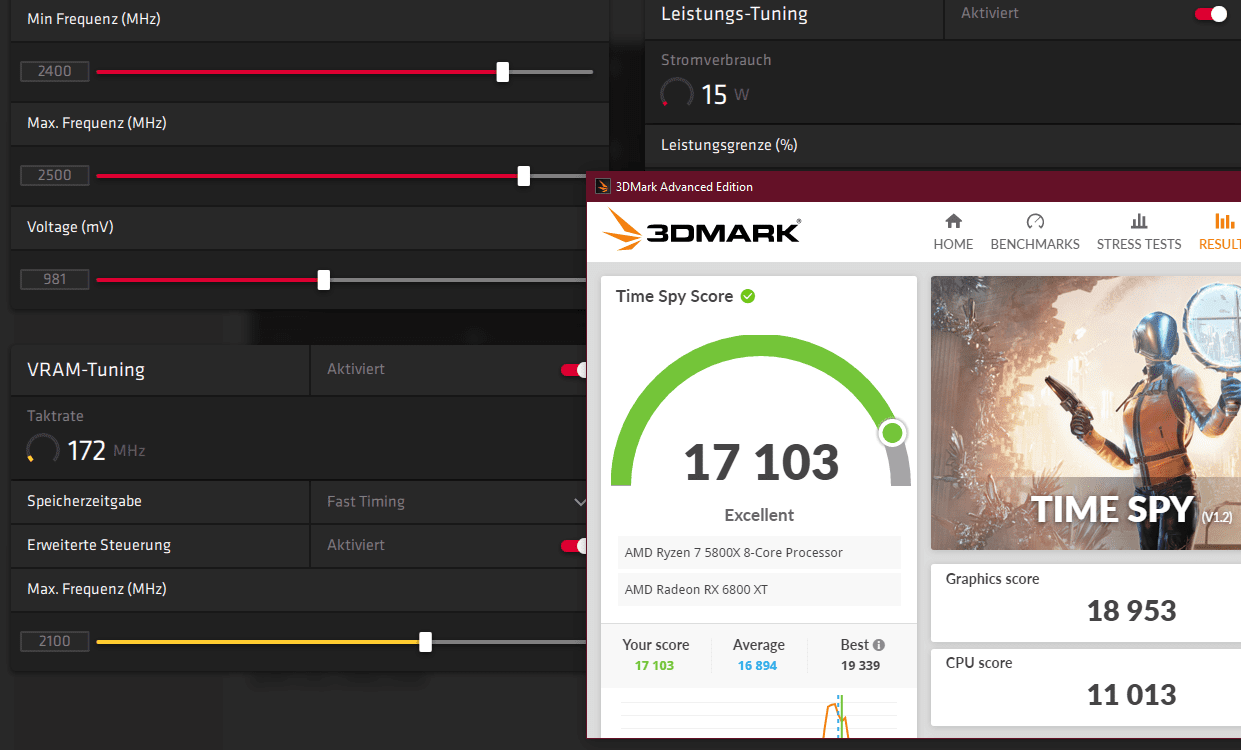Click the 15 W Stromverbrauch reading
Image resolution: width=1241 pixels, height=750 pixels.
(725, 95)
